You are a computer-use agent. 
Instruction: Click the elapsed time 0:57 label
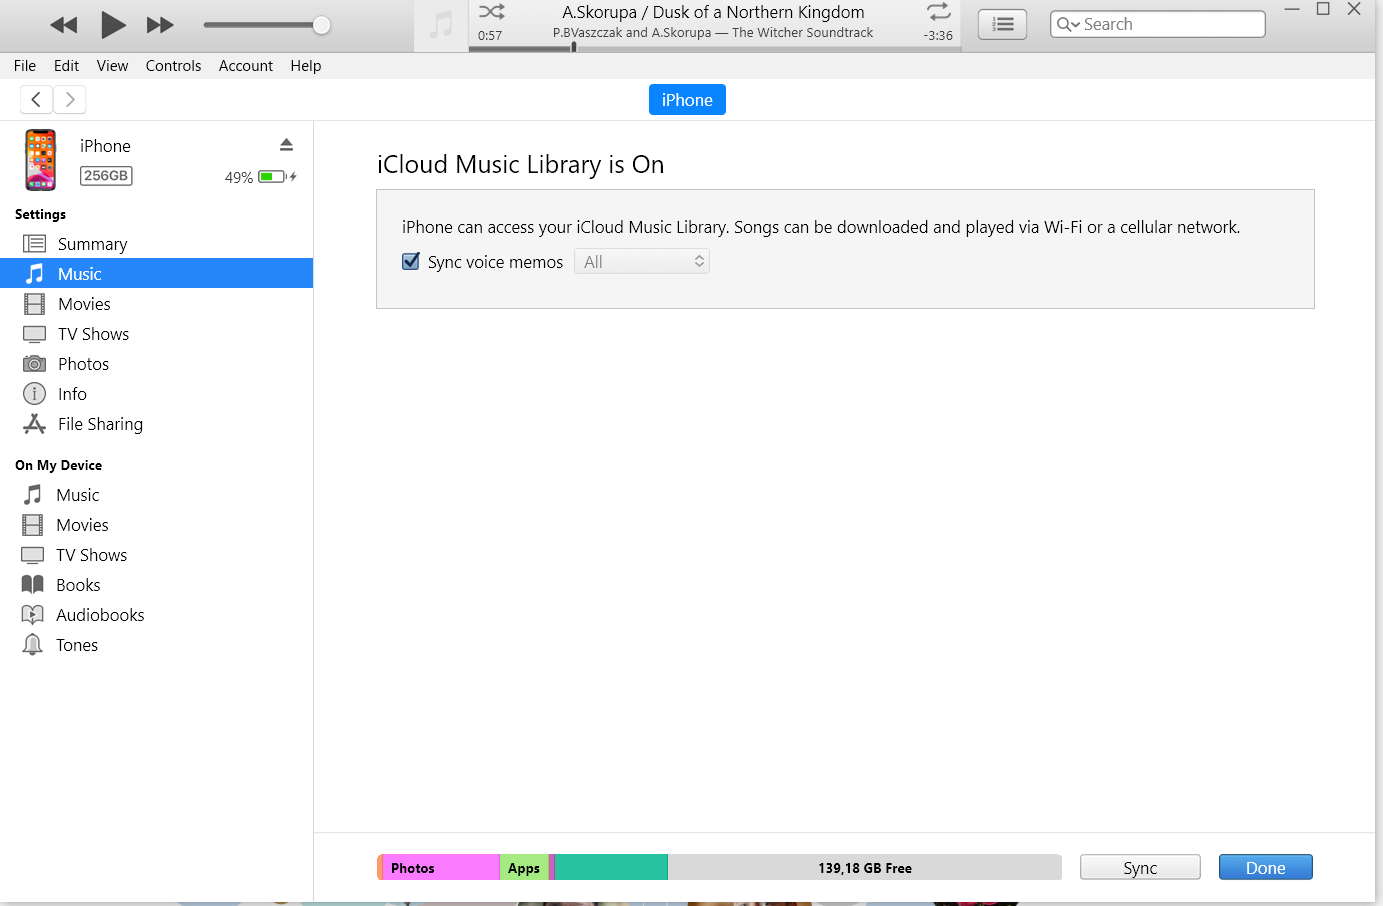coord(490,35)
